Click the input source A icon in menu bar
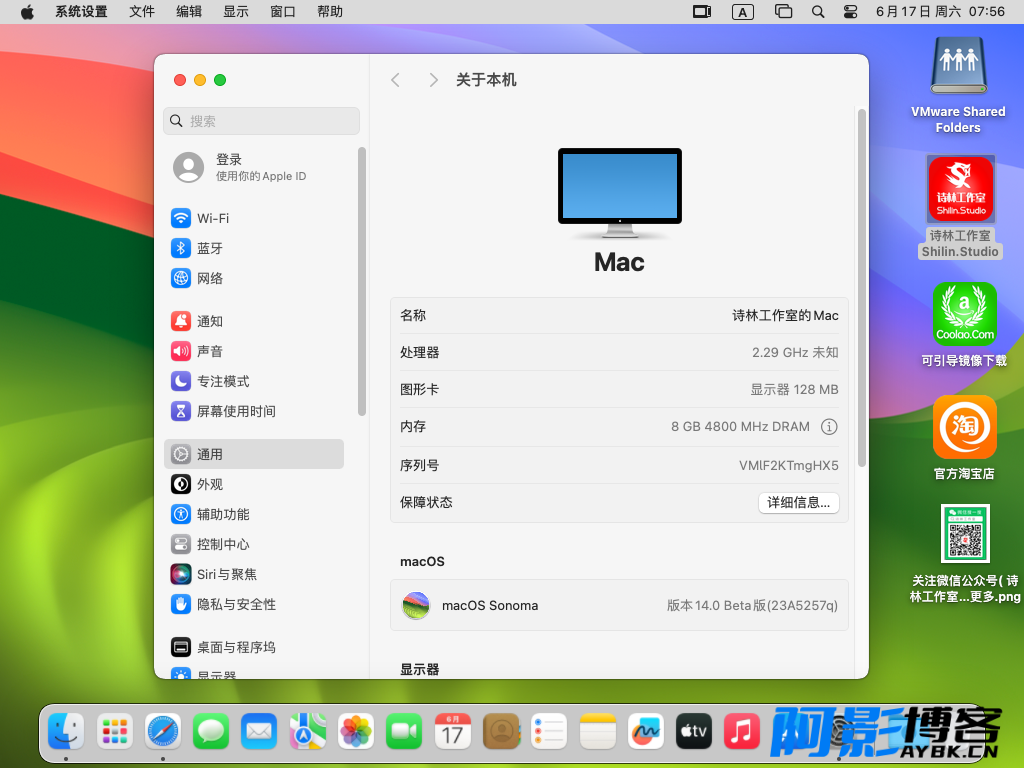1024x768 pixels. 743,12
